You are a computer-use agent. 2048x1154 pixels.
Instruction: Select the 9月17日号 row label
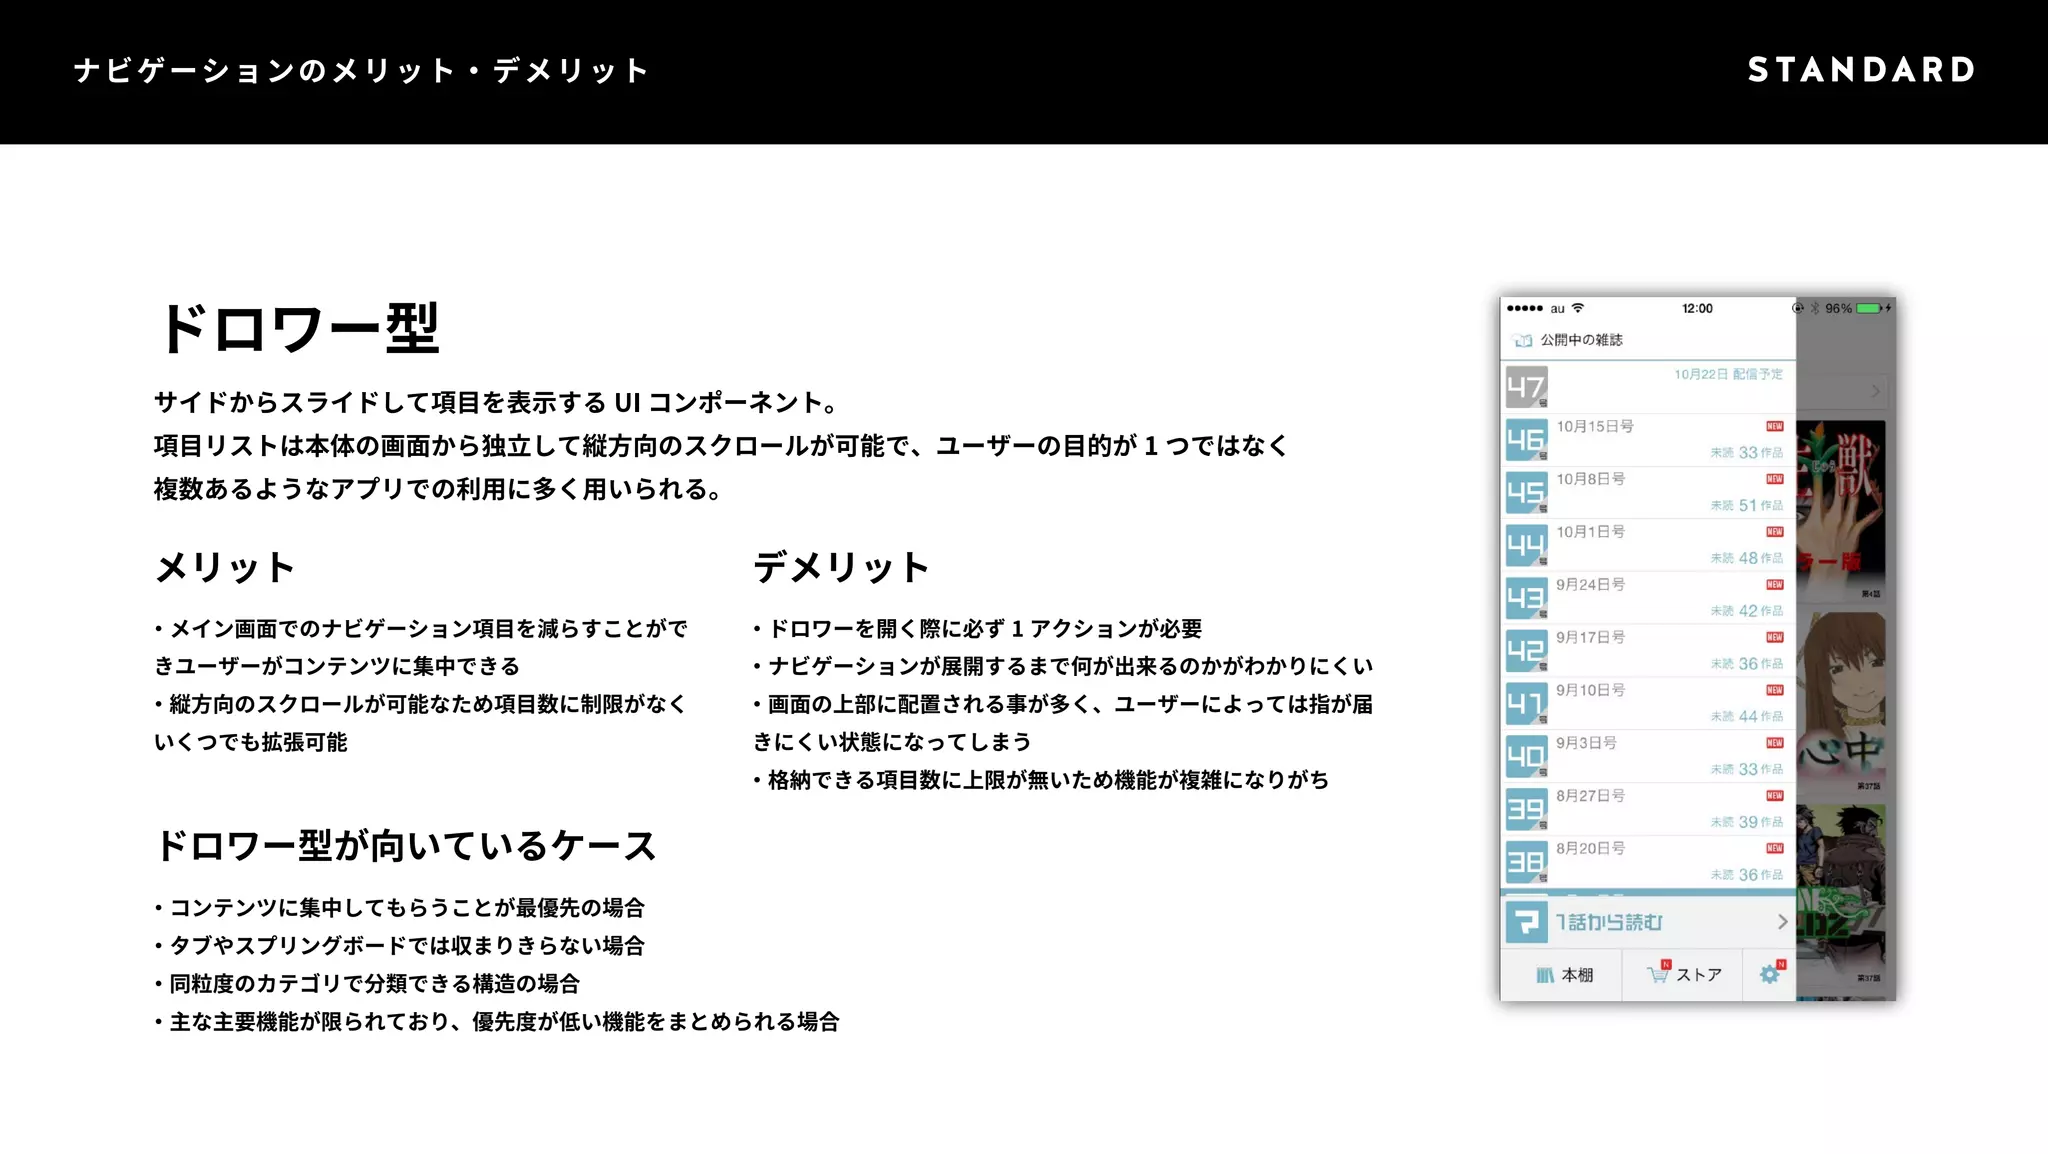(1591, 637)
